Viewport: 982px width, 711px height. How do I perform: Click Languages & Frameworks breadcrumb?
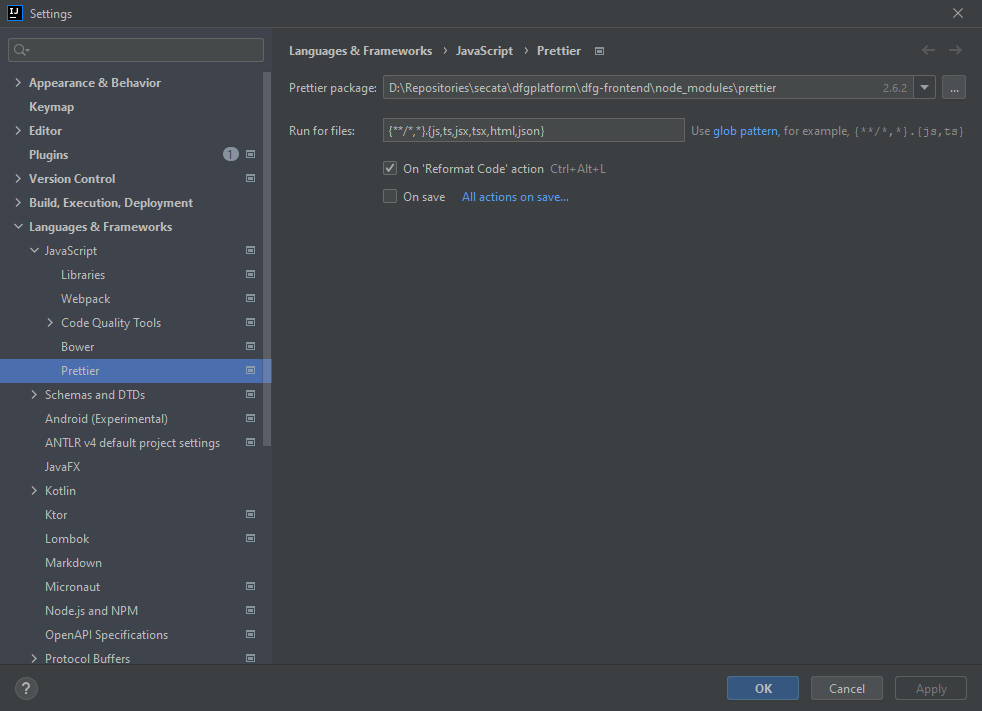(x=361, y=51)
